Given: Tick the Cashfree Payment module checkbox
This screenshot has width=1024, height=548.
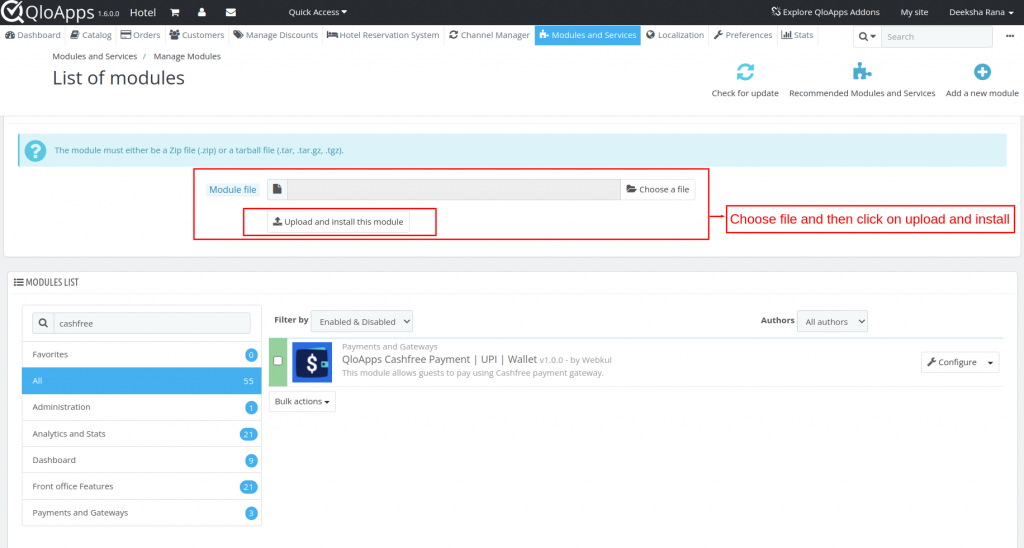Looking at the screenshot, I should 278,361.
